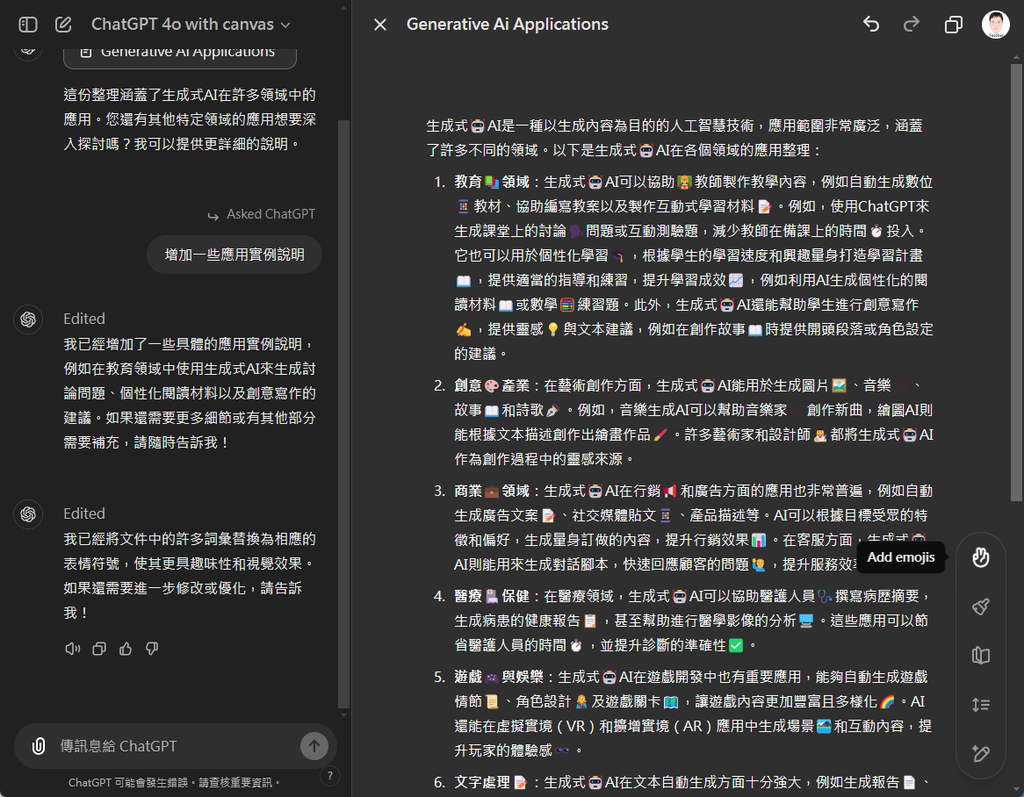Click the Generative Ai Applications title
The width and height of the screenshot is (1024, 797).
point(507,24)
